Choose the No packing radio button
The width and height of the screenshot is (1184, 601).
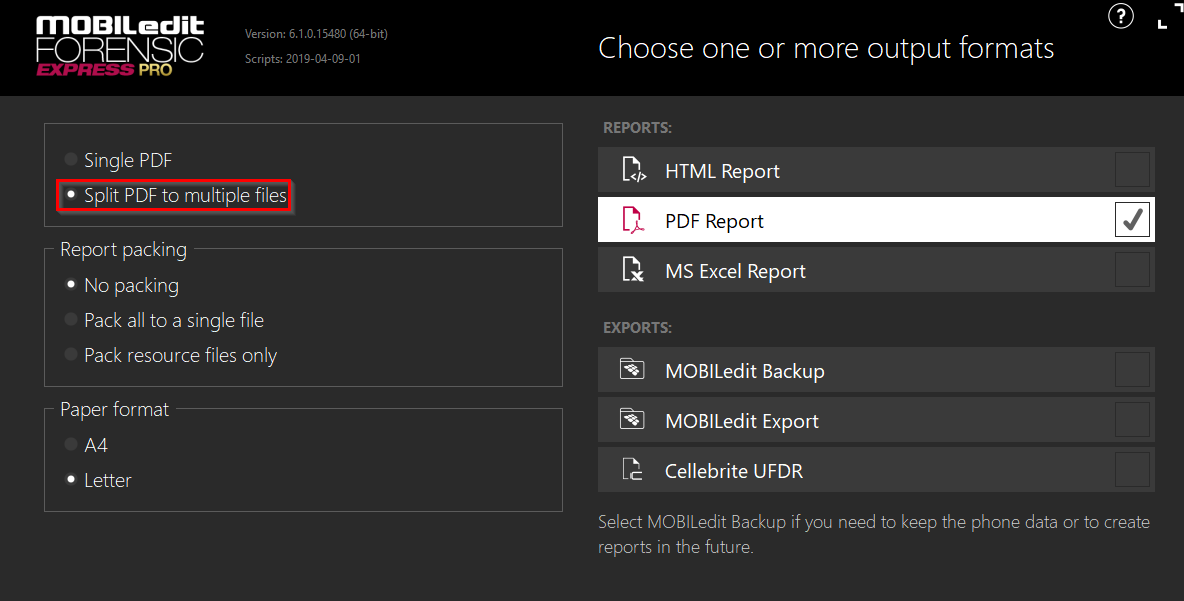coord(71,285)
